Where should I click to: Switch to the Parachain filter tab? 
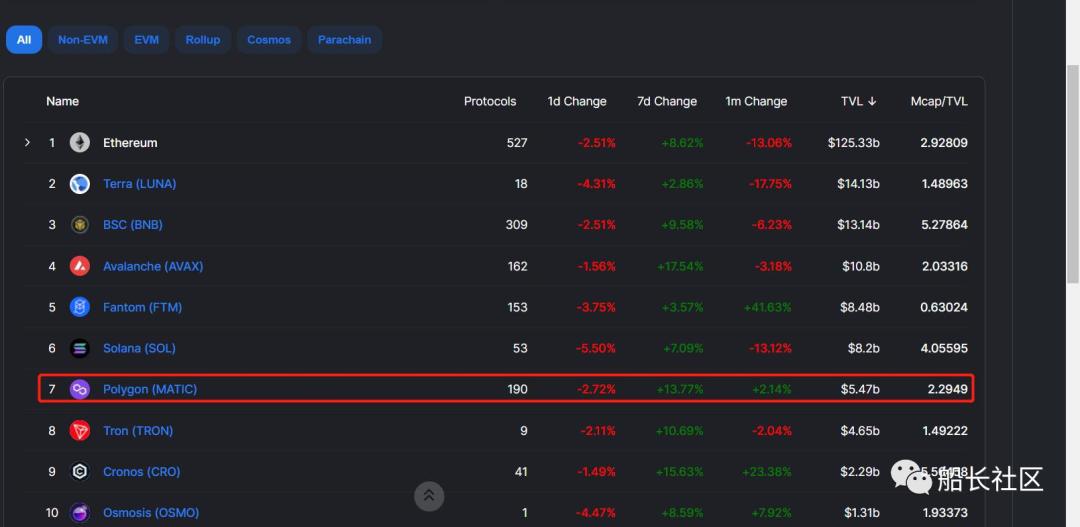pyautogui.click(x=344, y=39)
